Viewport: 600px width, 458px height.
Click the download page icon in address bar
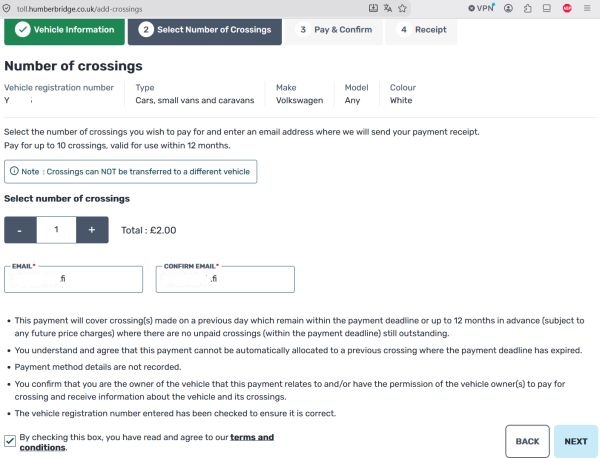click(373, 8)
